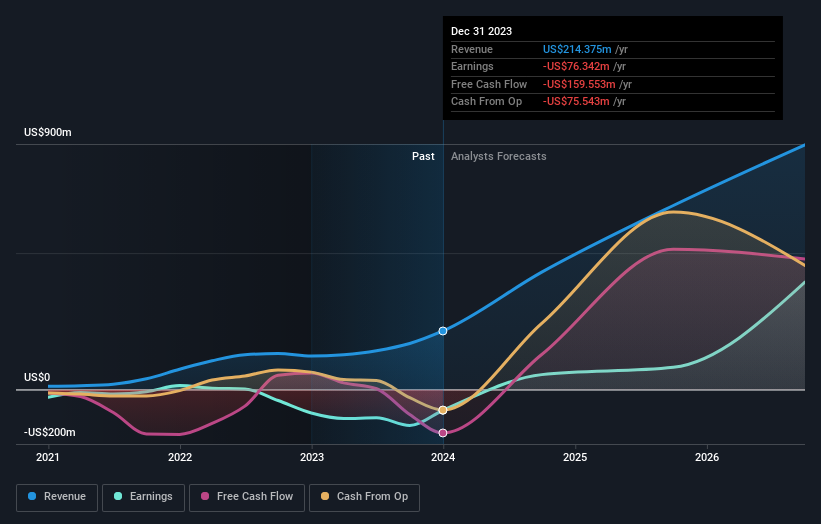Click the 2026 x-axis label

707,457
